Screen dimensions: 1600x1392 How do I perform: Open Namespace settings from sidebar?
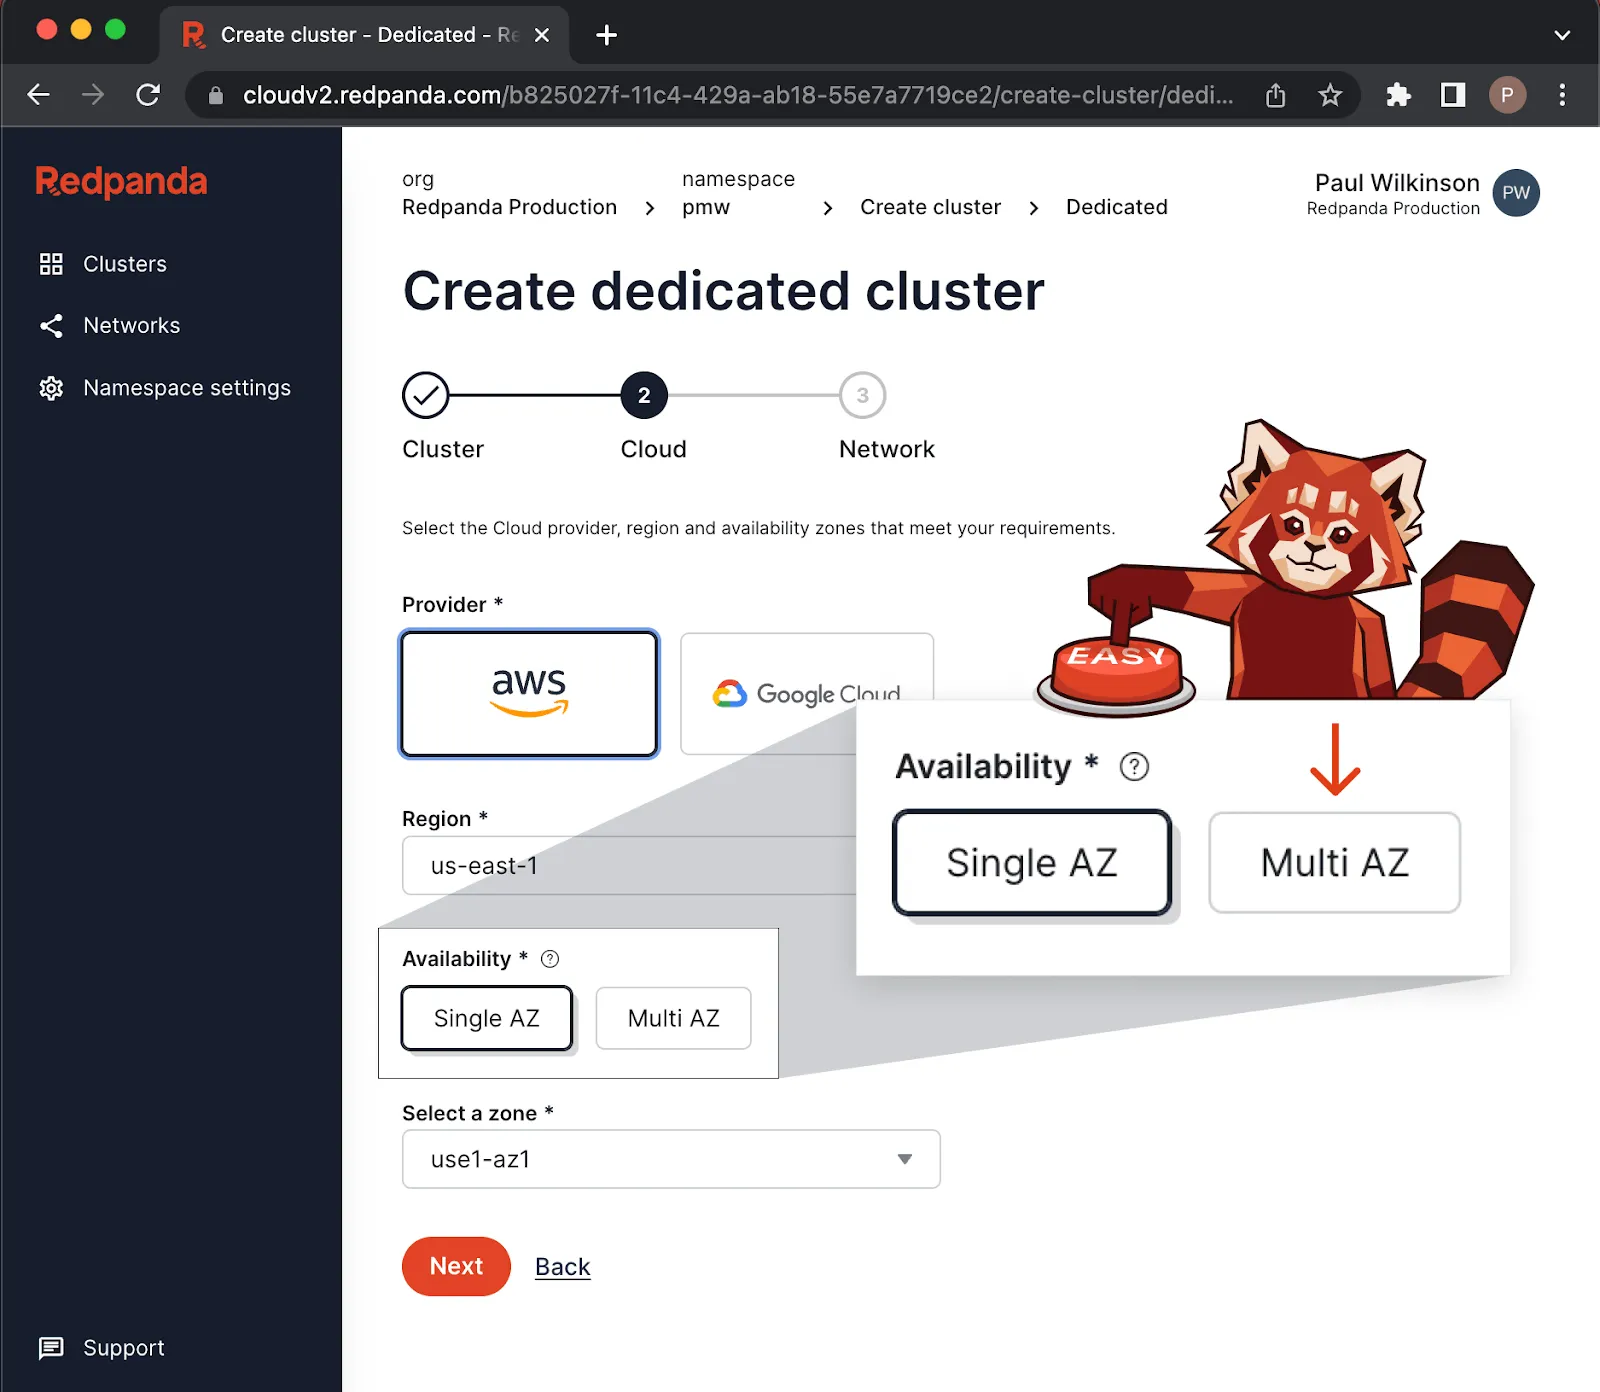click(x=186, y=387)
